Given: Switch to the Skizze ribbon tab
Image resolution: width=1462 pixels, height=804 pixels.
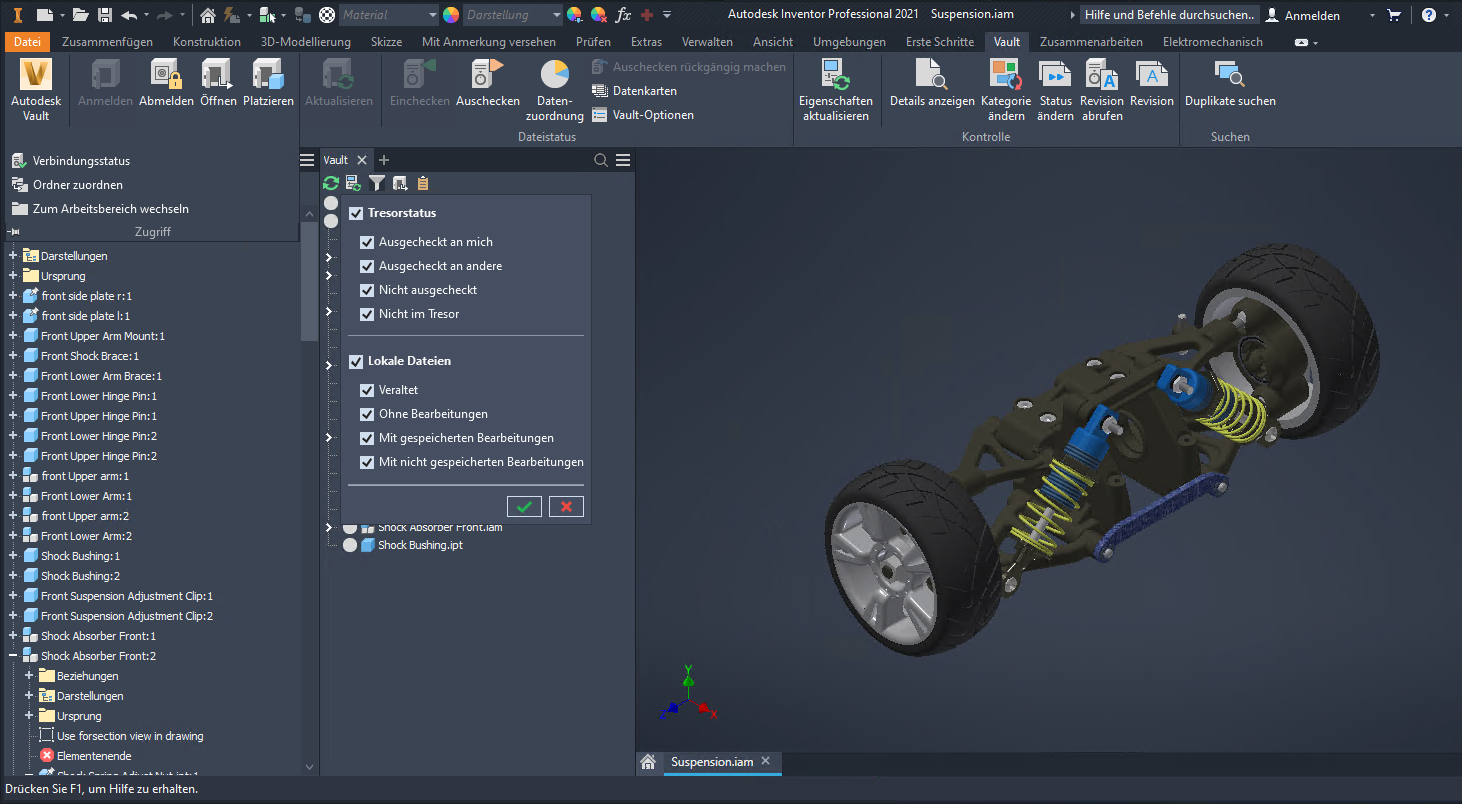Looking at the screenshot, I should 386,42.
